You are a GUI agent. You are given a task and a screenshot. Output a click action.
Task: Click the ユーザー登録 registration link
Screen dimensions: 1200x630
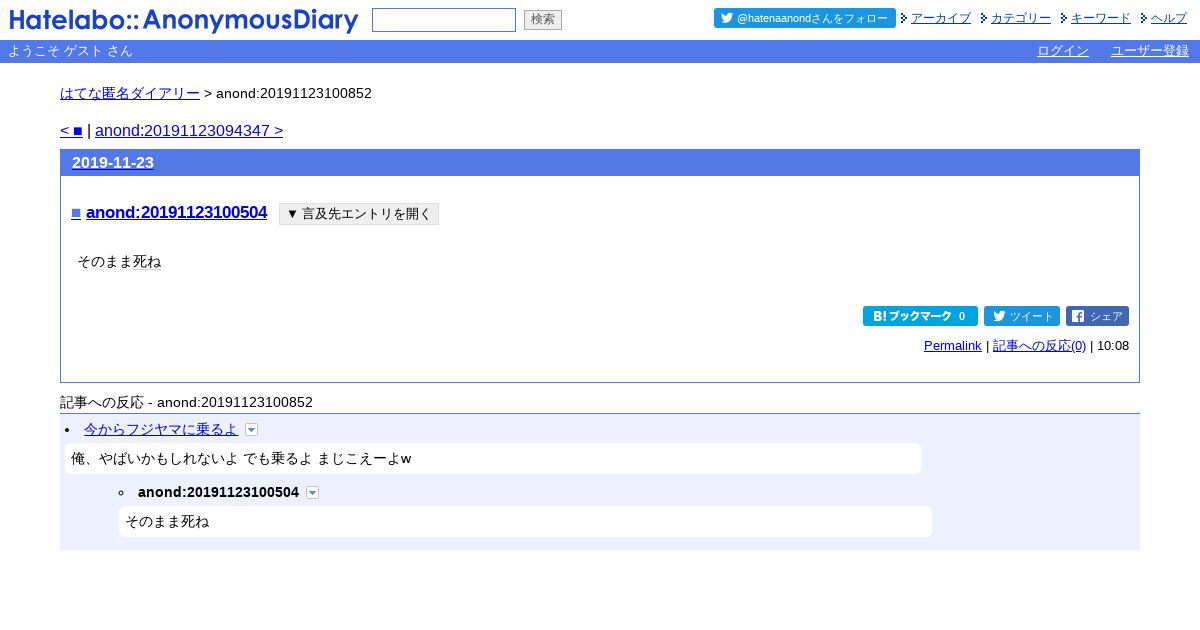click(x=1150, y=51)
